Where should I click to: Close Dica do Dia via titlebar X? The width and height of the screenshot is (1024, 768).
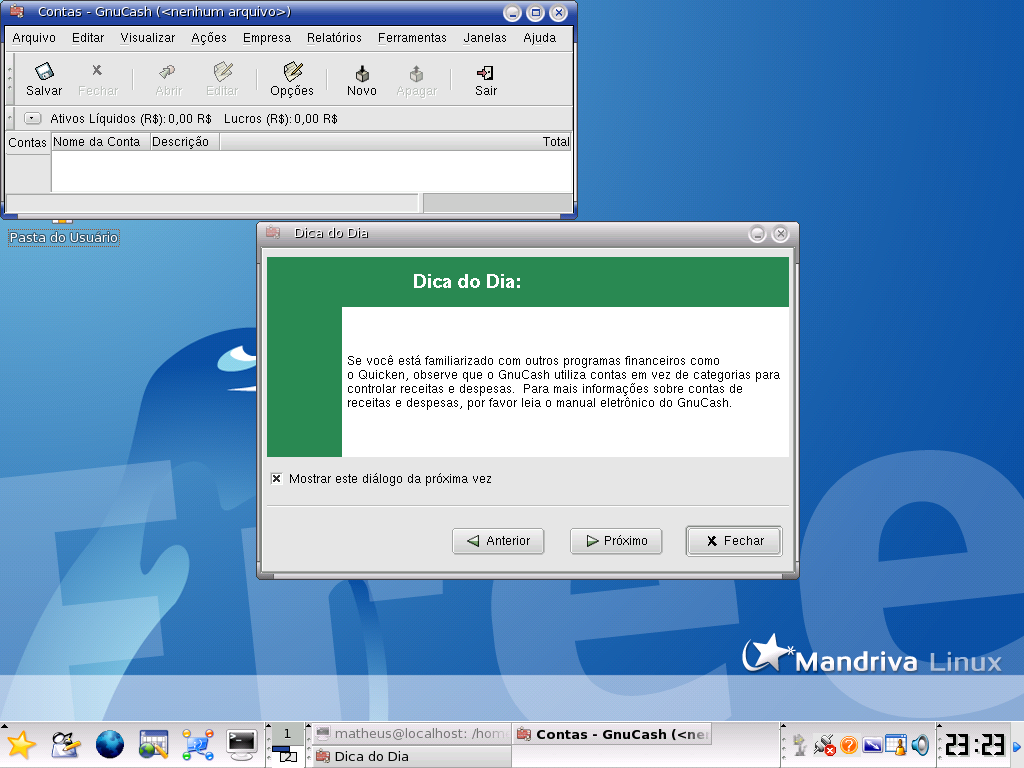pyautogui.click(x=780, y=234)
